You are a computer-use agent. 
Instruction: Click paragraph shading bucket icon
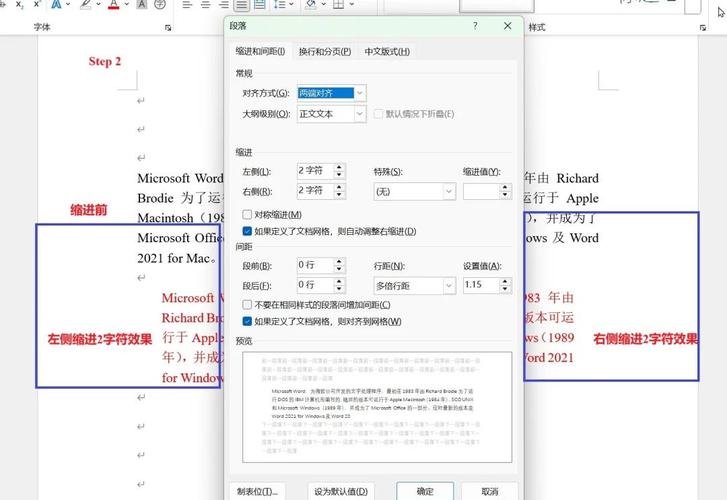pyautogui.click(x=311, y=5)
